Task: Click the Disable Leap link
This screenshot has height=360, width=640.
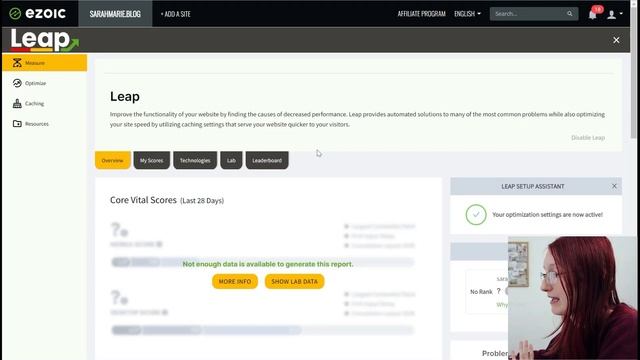Action: click(588, 138)
